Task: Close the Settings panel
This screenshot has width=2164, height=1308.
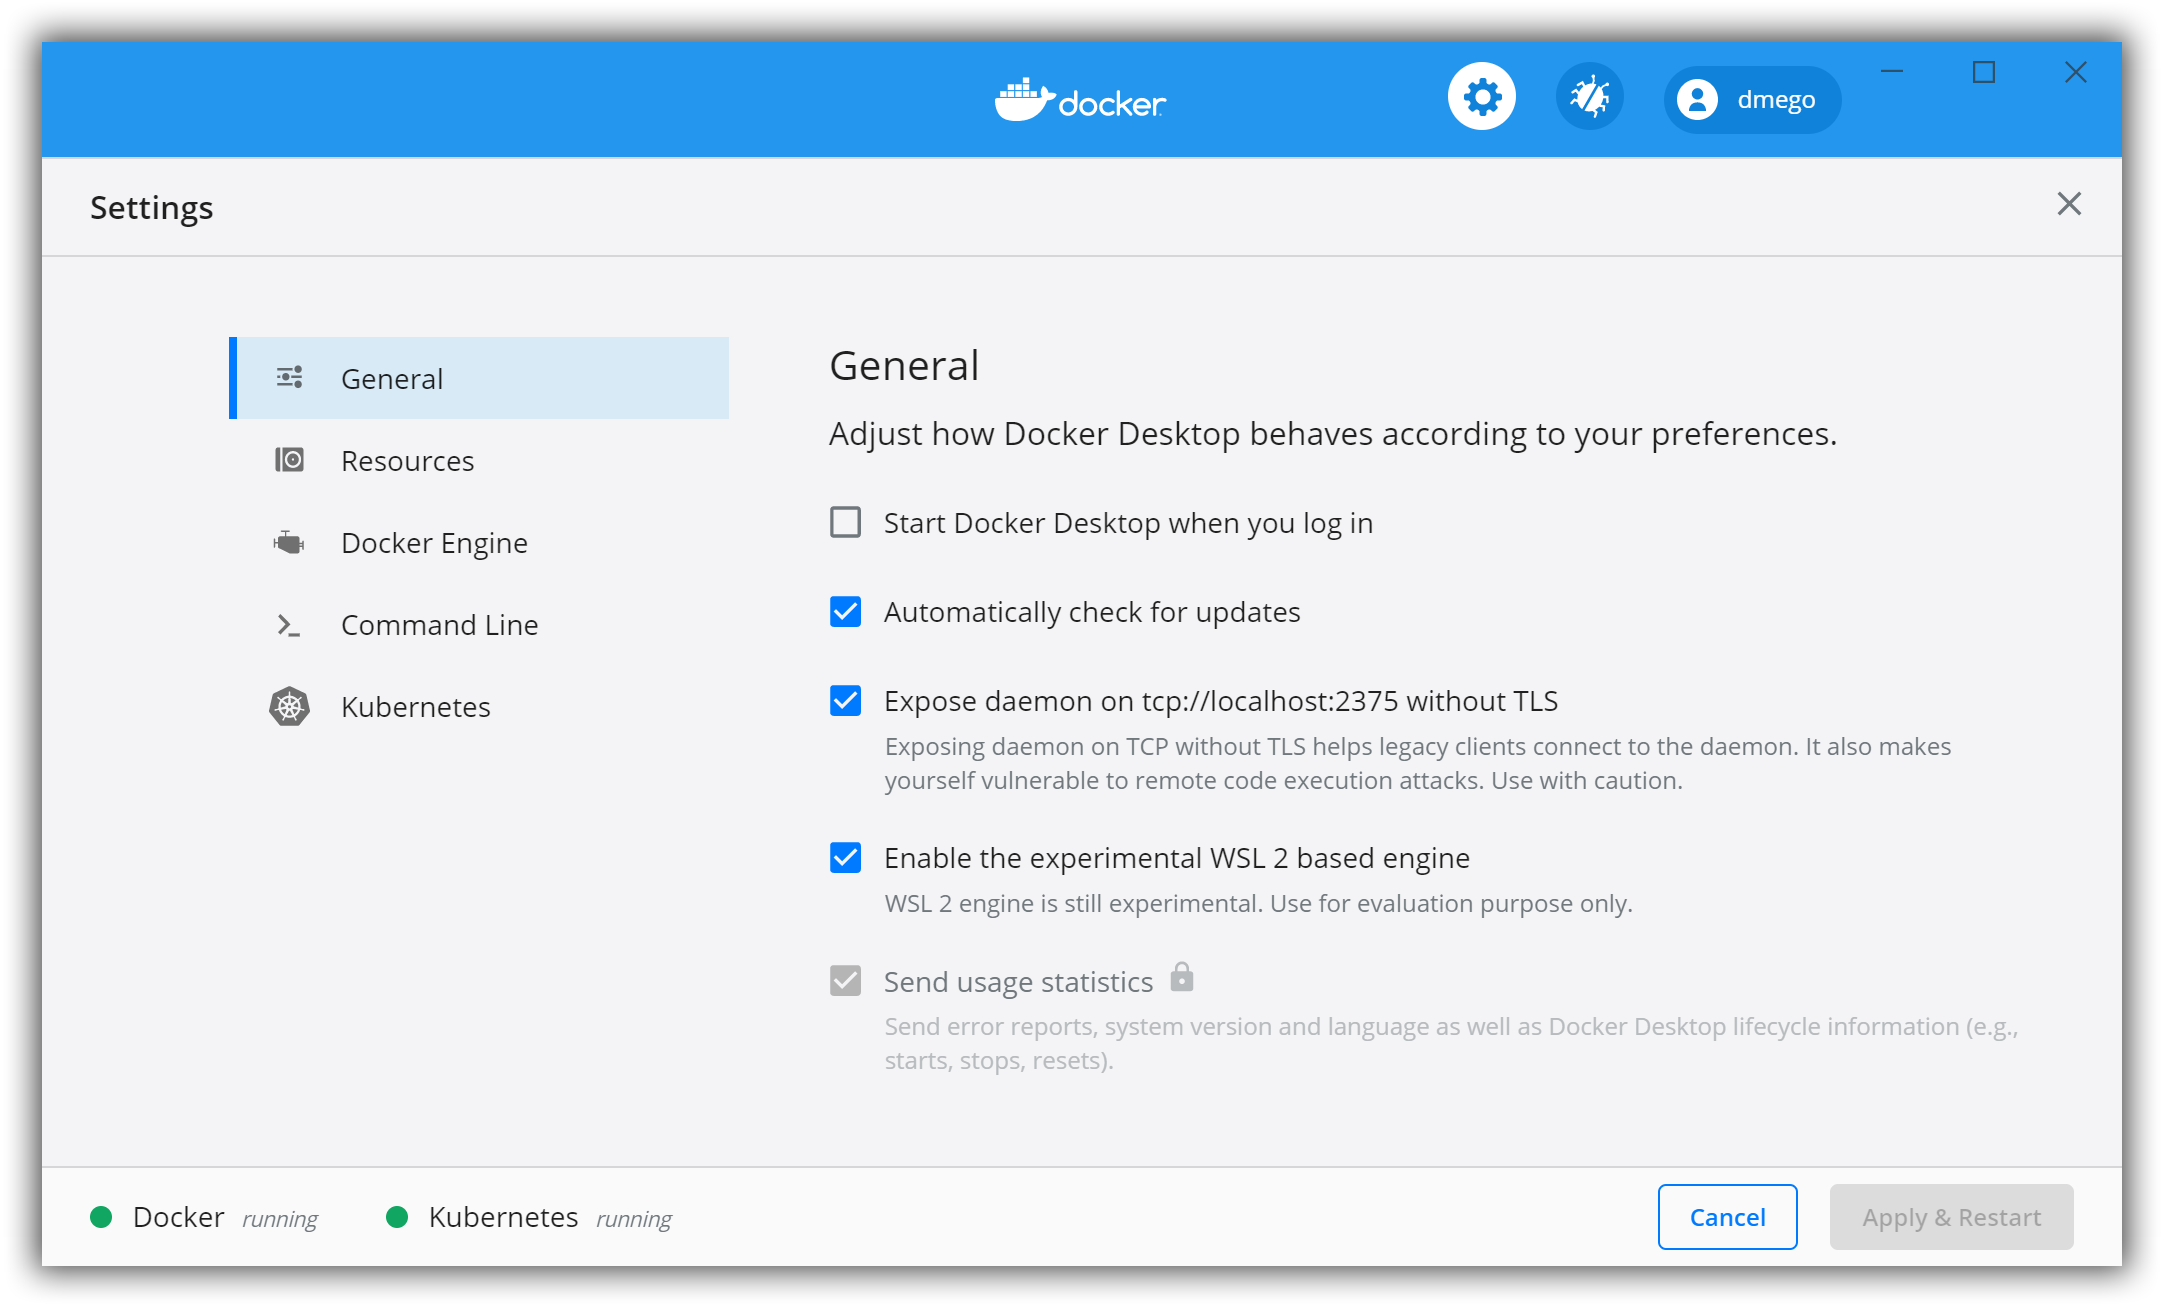Action: 2070,204
